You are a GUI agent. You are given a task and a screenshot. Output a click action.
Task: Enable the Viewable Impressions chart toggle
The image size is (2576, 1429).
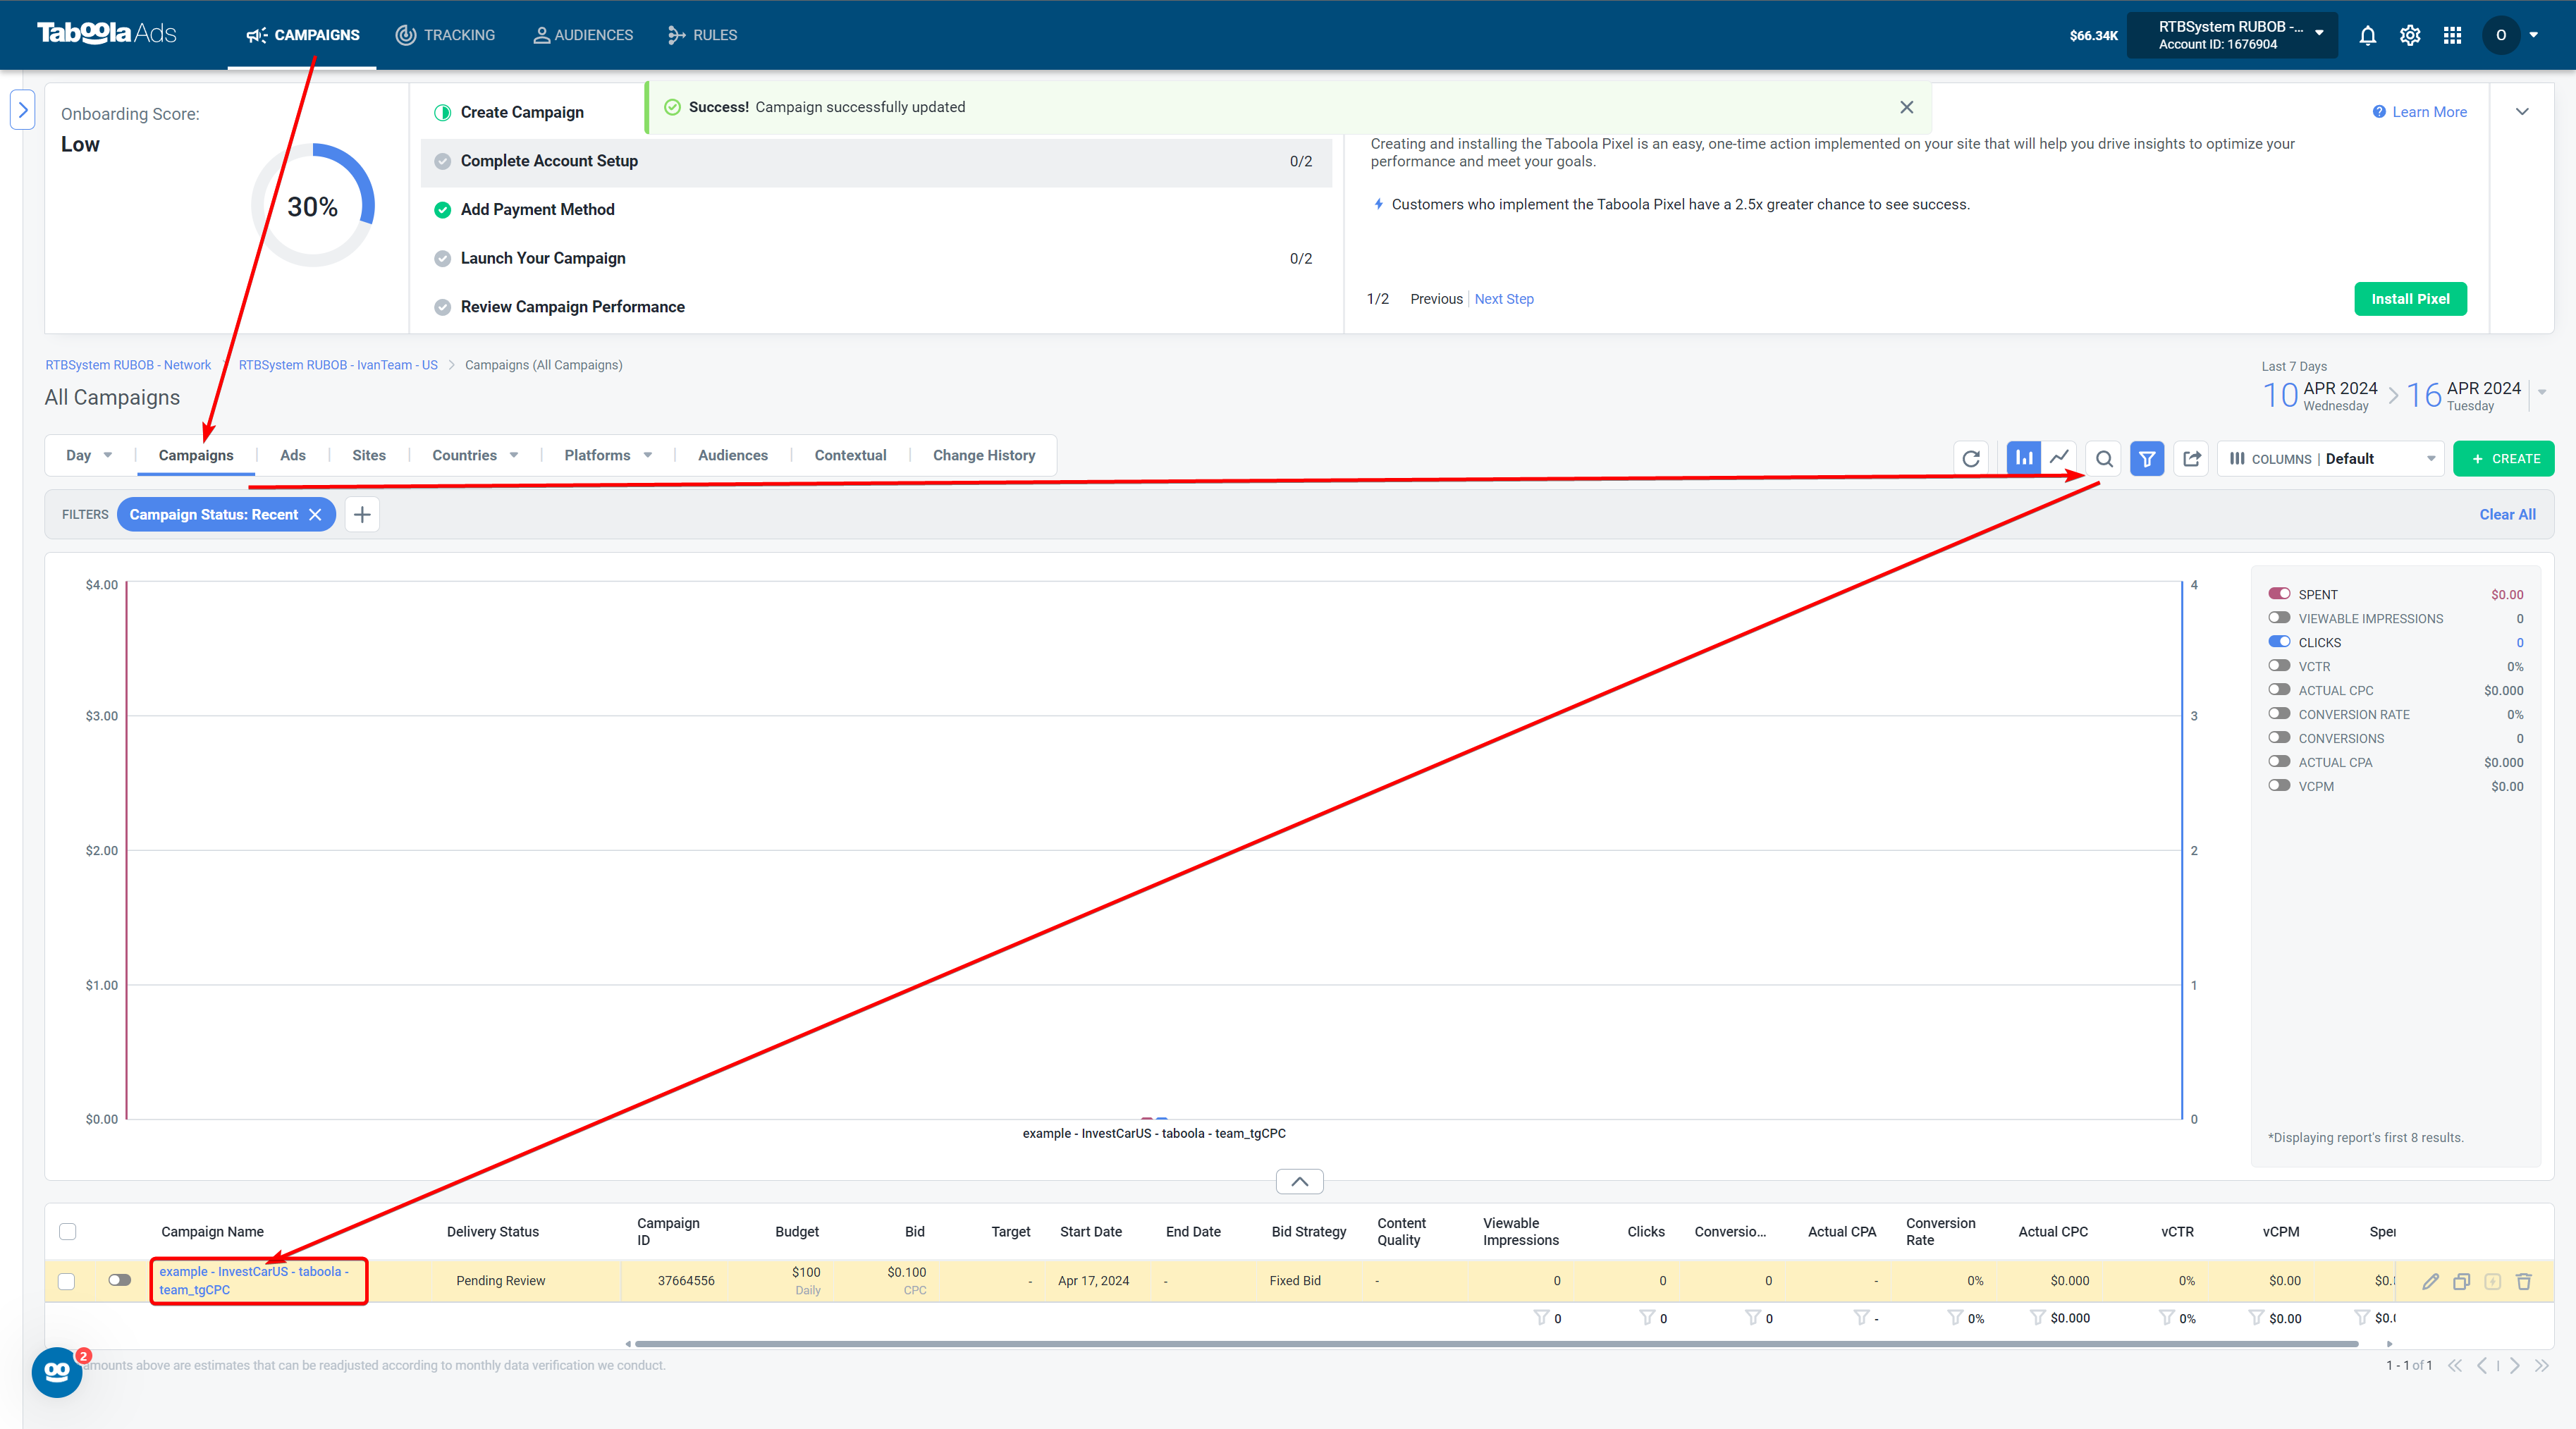point(2279,618)
